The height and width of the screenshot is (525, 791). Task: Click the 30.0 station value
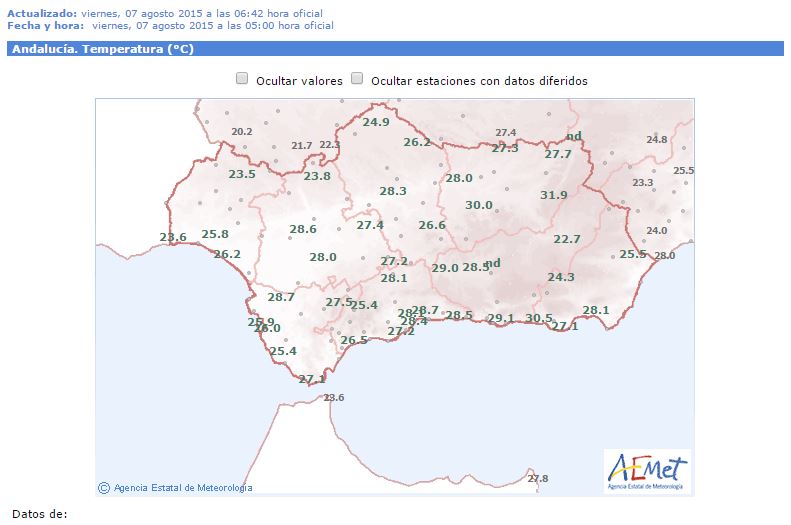click(479, 205)
